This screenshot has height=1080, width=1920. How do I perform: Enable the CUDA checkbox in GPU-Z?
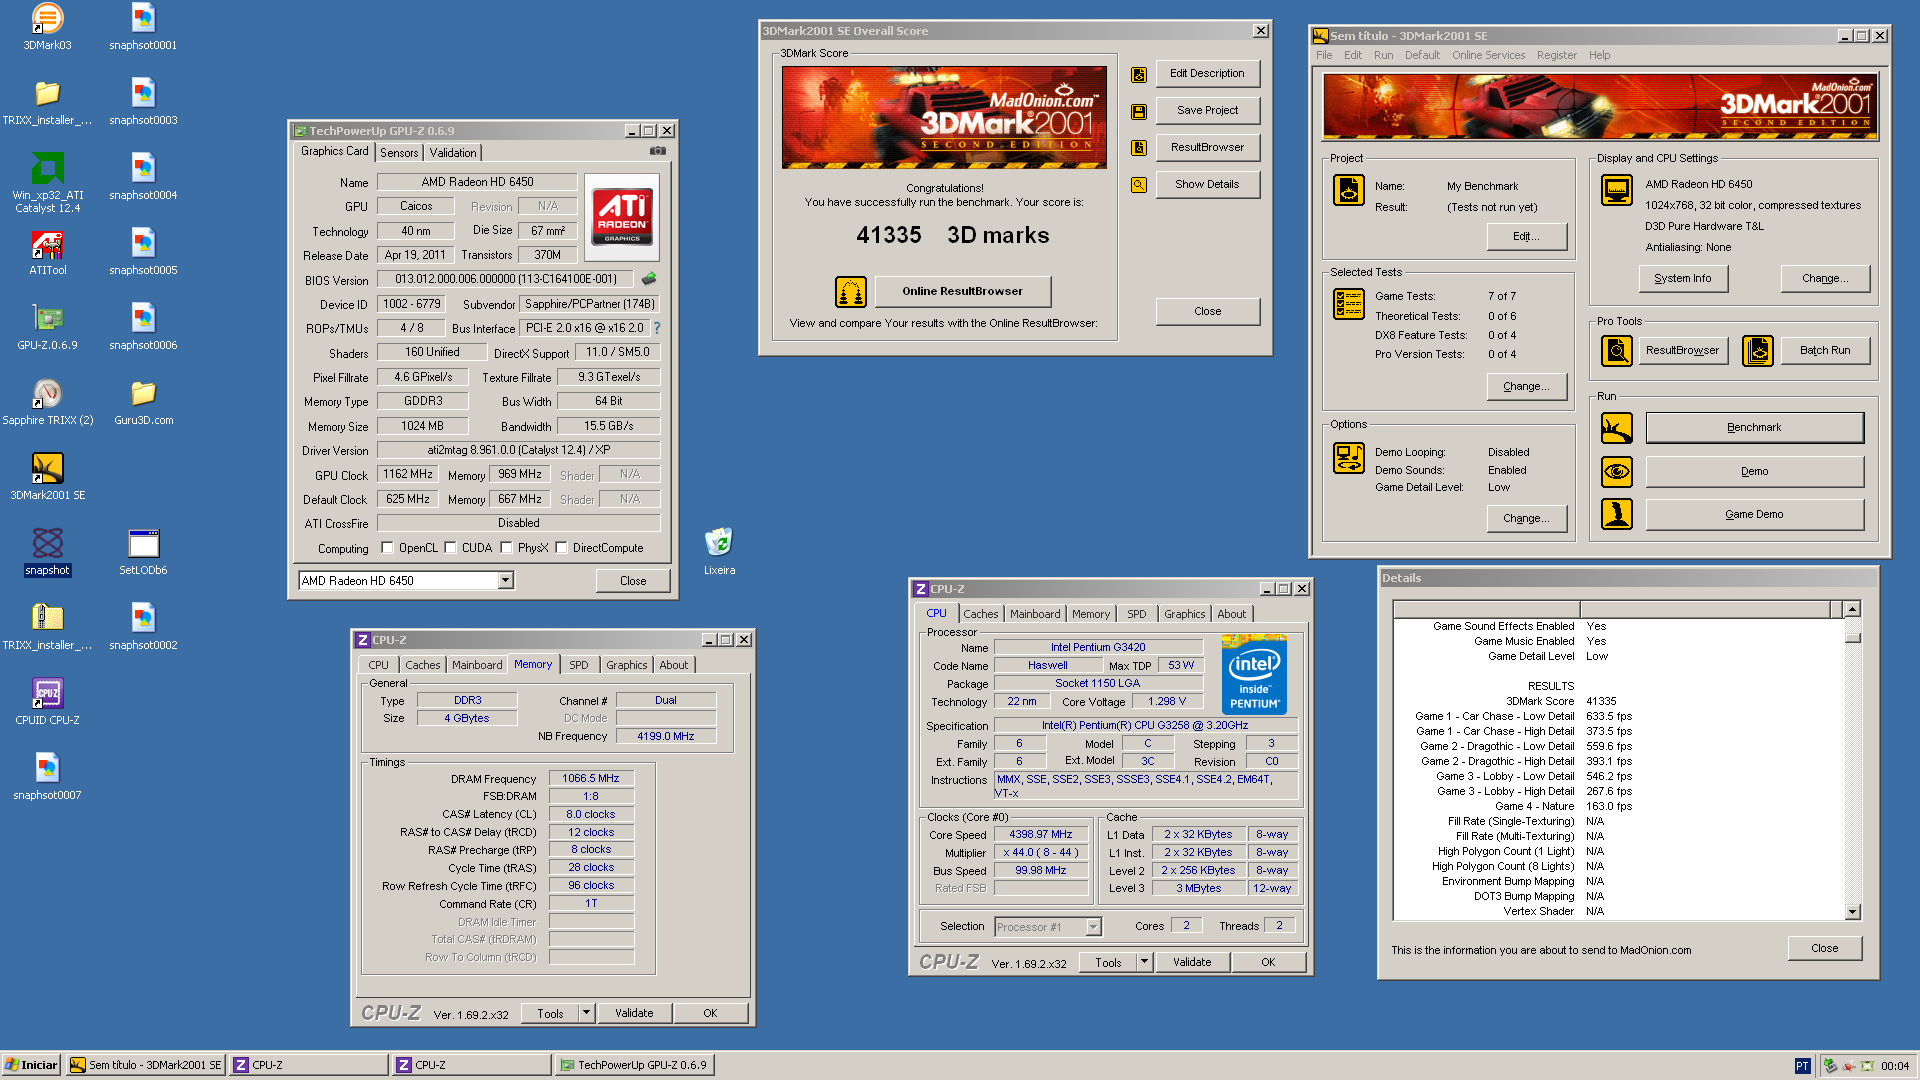pos(450,548)
